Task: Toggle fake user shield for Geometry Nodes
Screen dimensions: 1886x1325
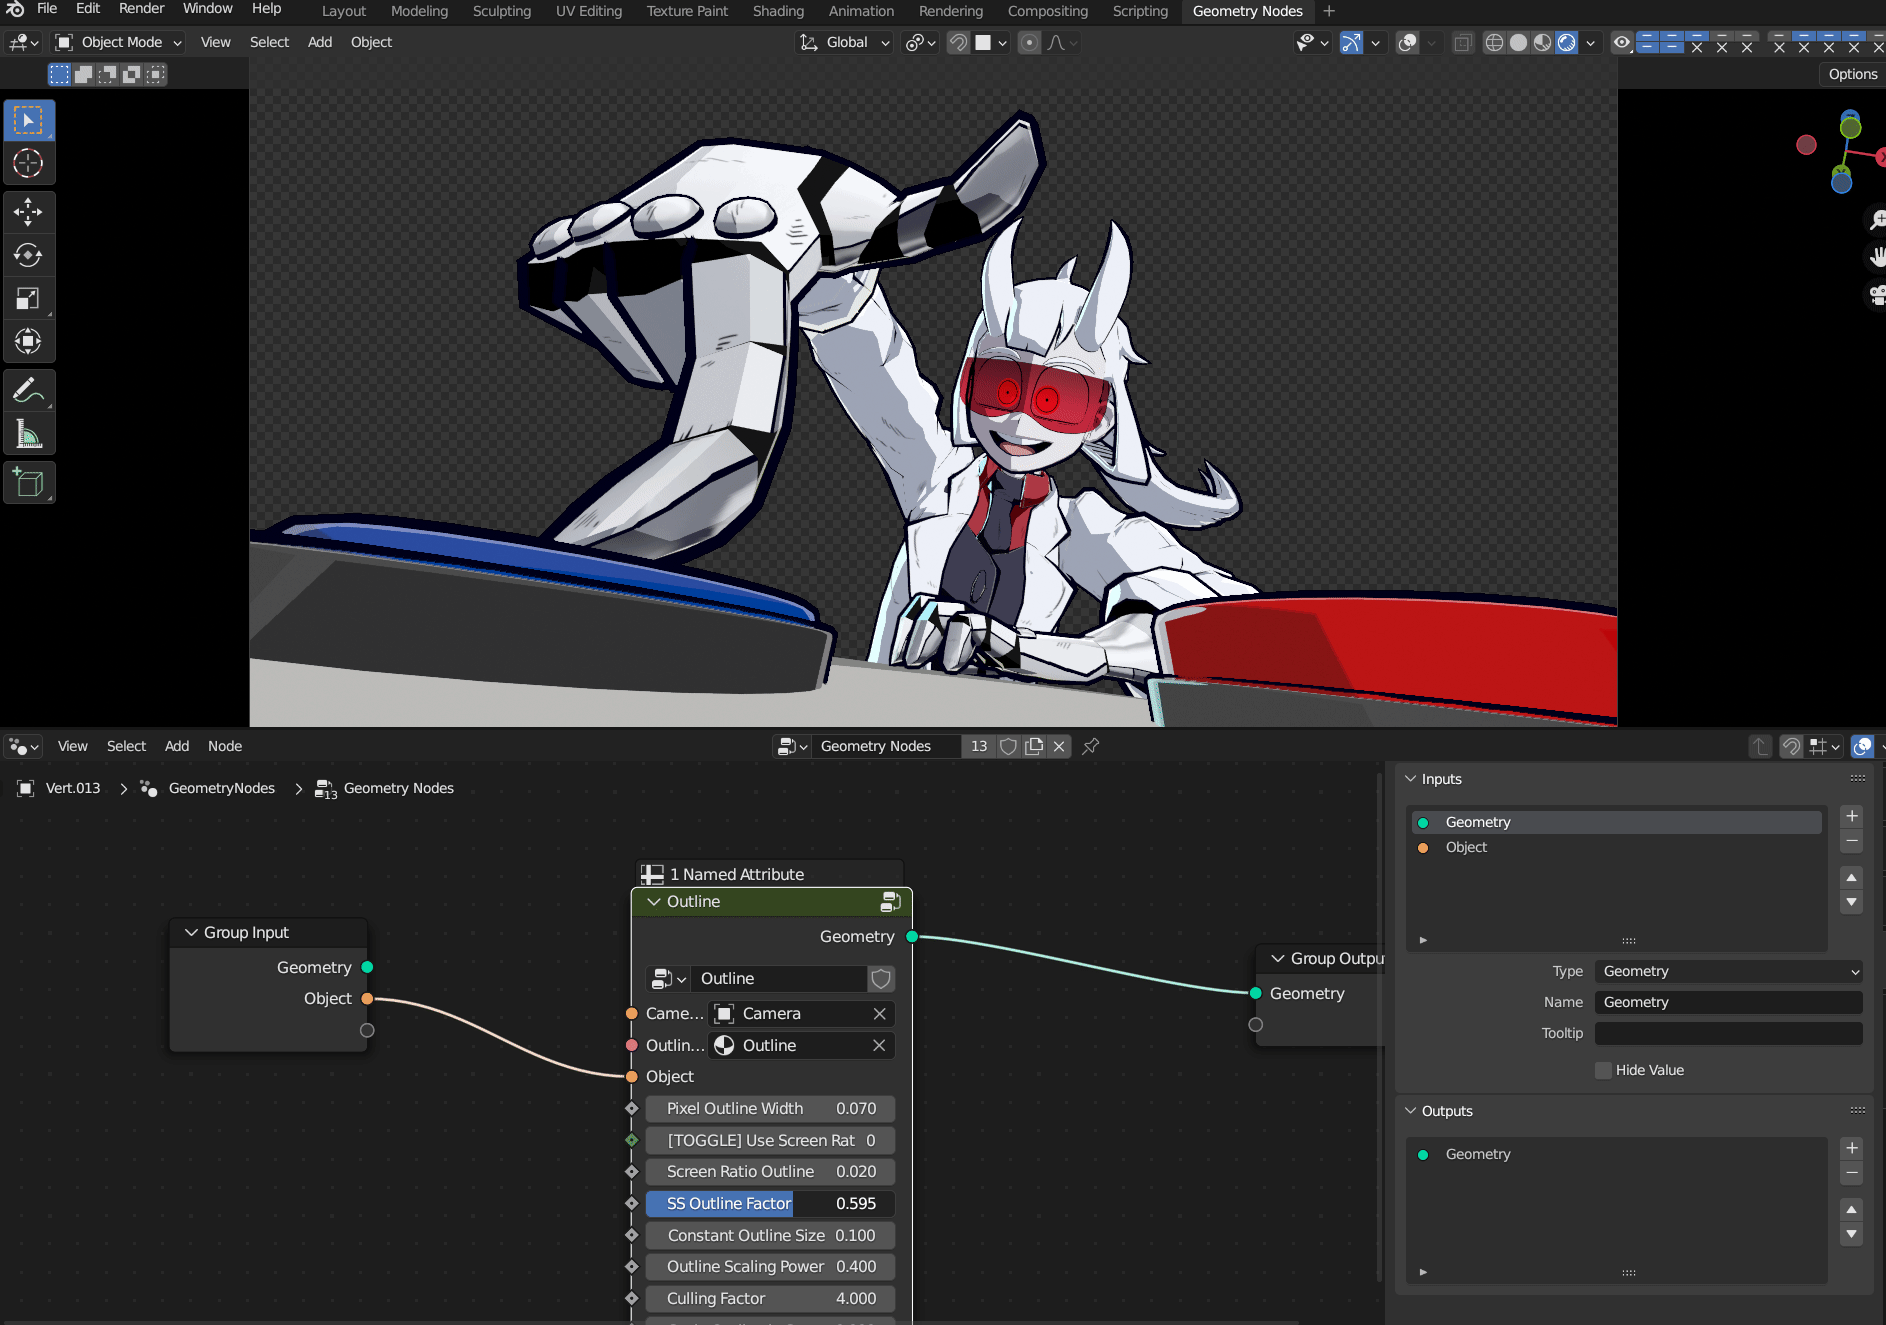Action: click(1009, 746)
